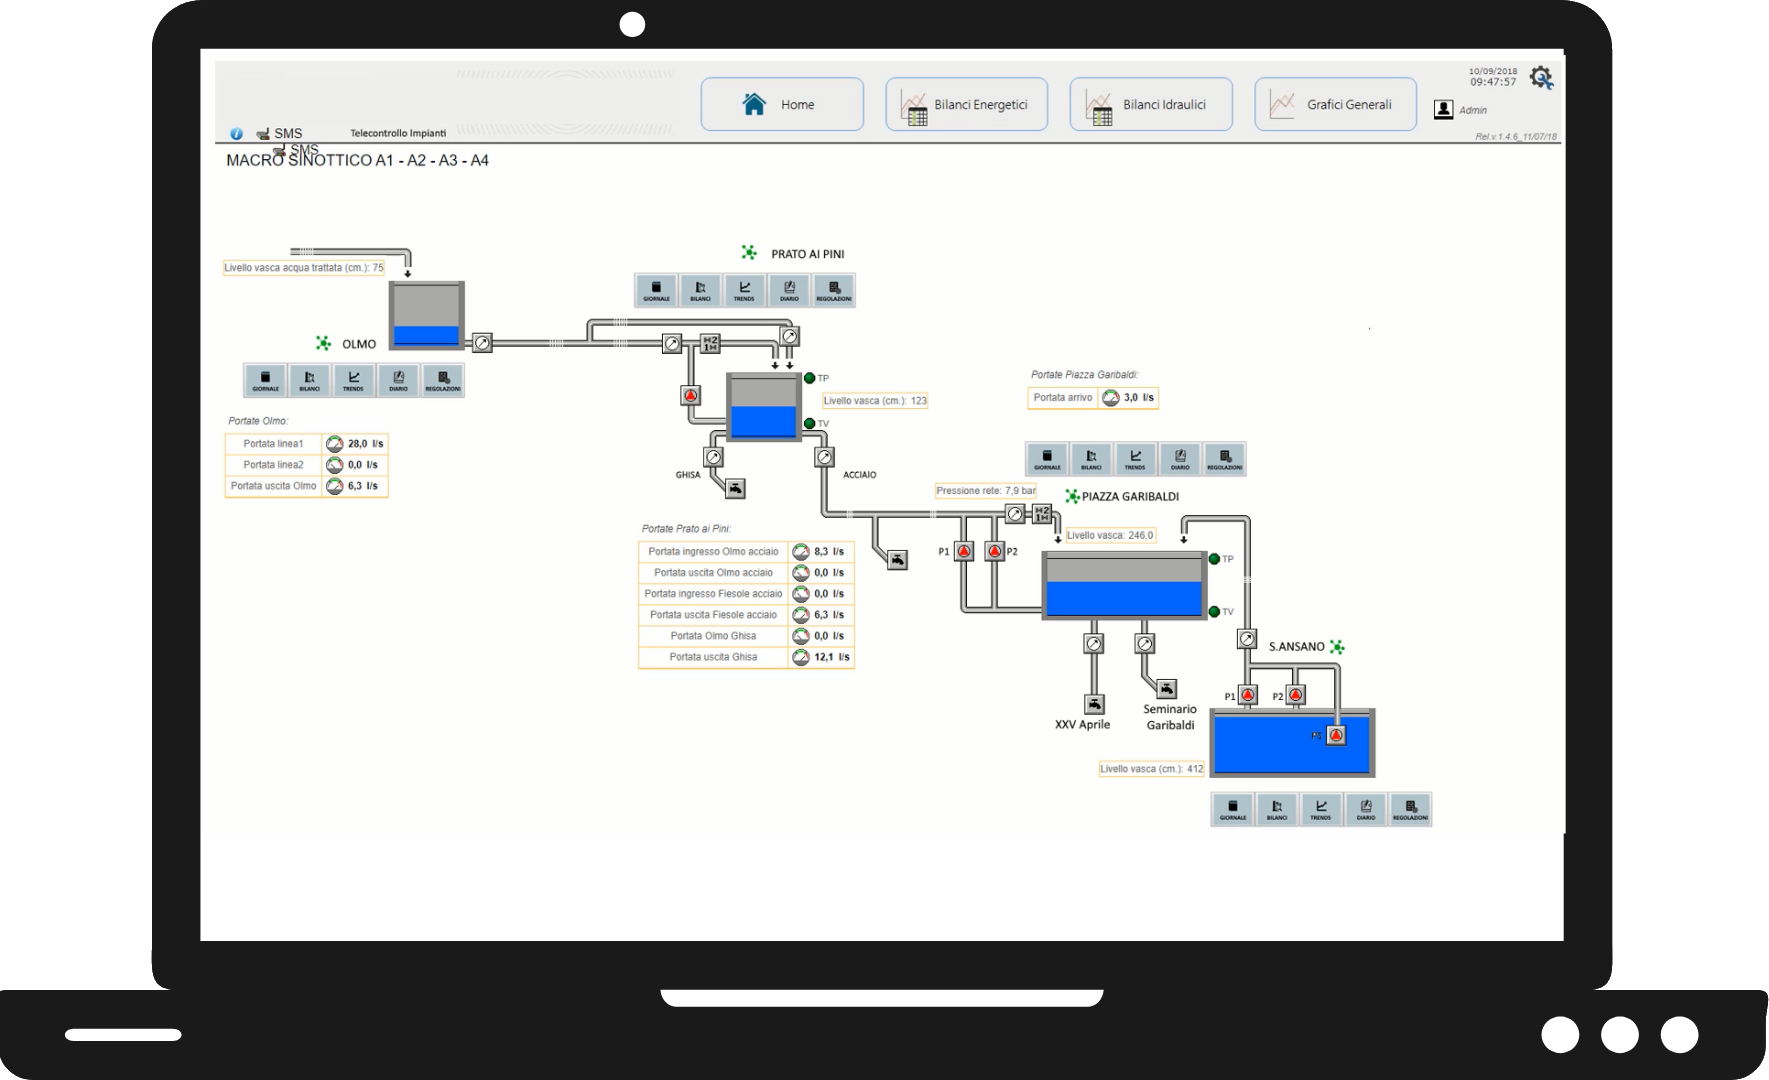The width and height of the screenshot is (1769, 1080).
Task: Click flow meter at Olmo tank outlet
Action: click(482, 343)
